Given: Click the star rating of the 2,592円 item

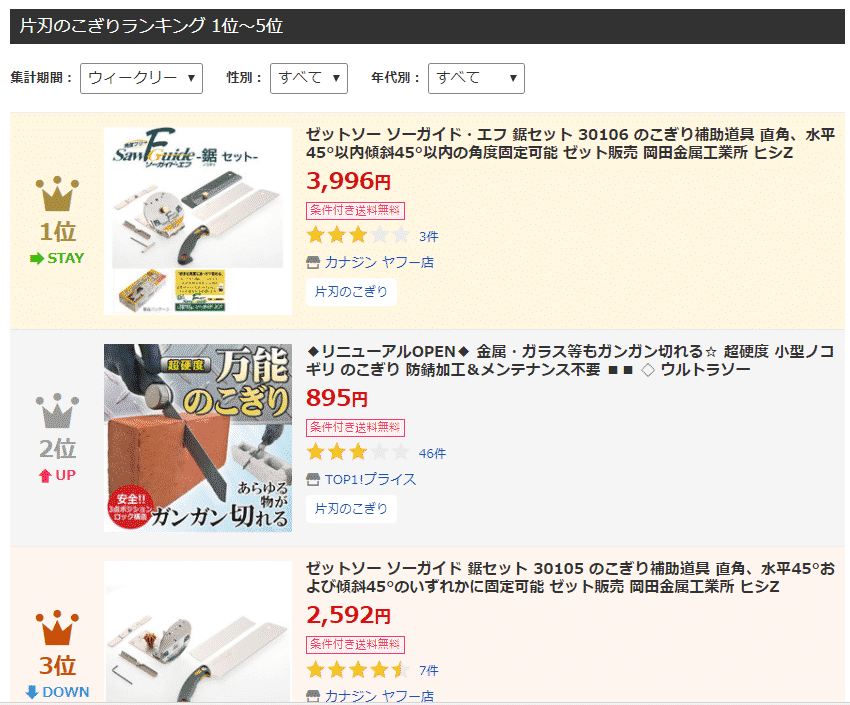Looking at the screenshot, I should (x=357, y=670).
